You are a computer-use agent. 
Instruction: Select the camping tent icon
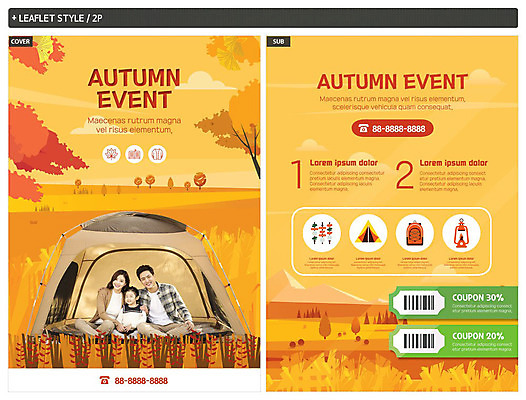pos(368,233)
